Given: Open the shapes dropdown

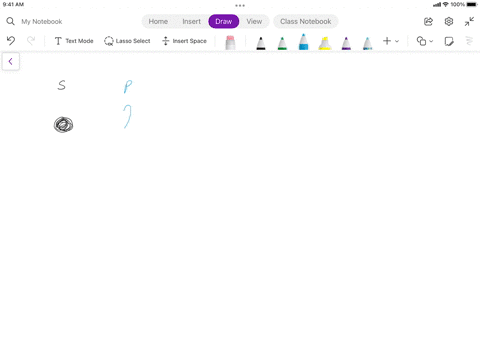Looking at the screenshot, I should [425, 41].
